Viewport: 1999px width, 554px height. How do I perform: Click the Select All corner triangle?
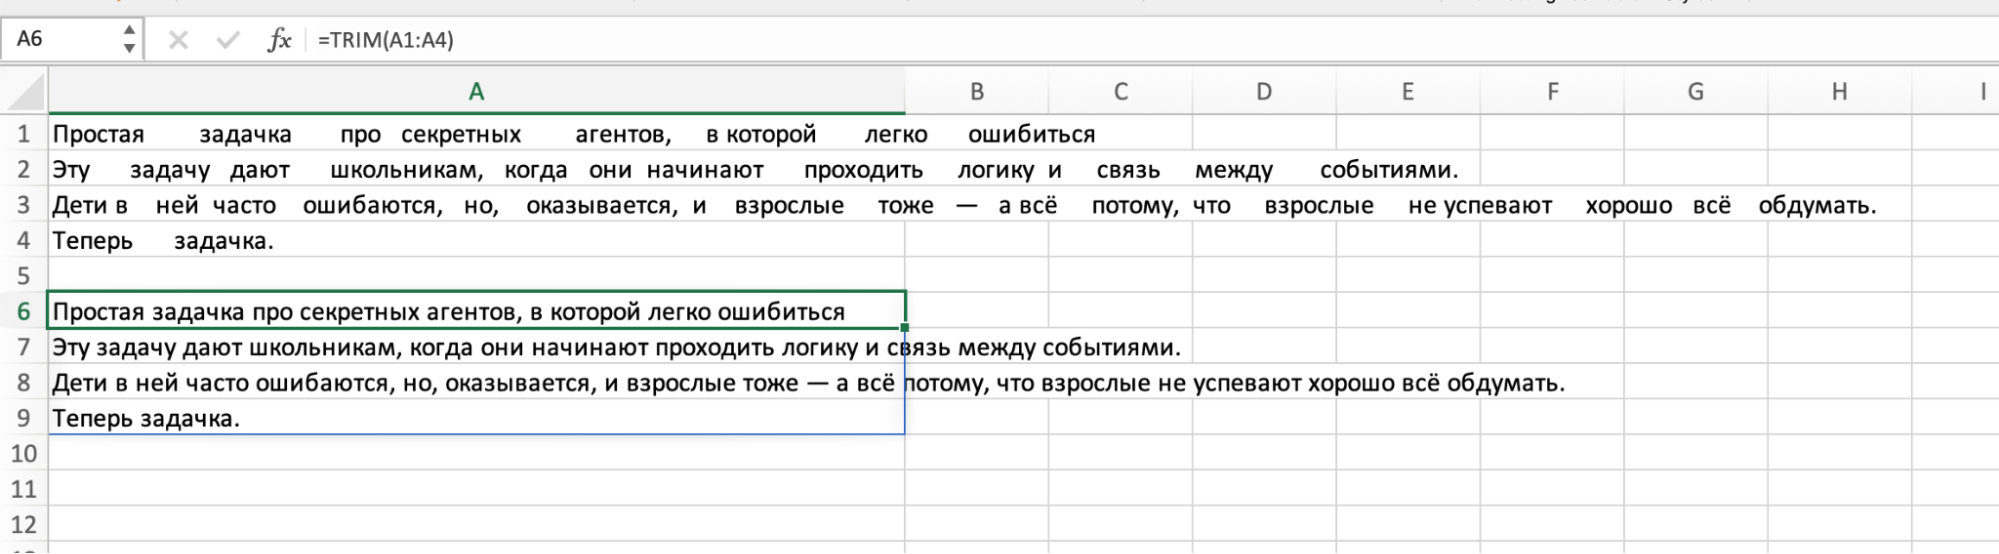coord(26,92)
